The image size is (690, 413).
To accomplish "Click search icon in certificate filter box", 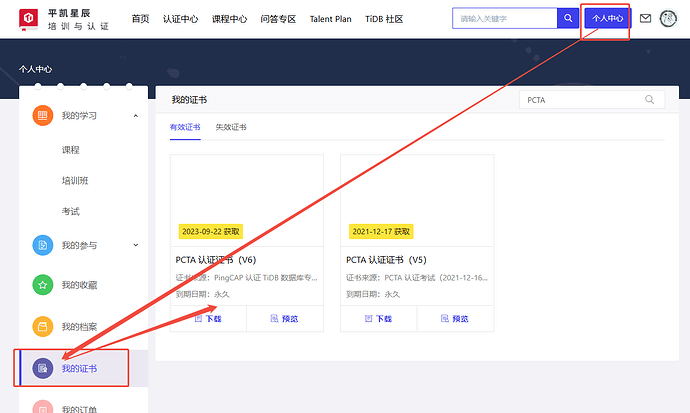I will point(650,100).
